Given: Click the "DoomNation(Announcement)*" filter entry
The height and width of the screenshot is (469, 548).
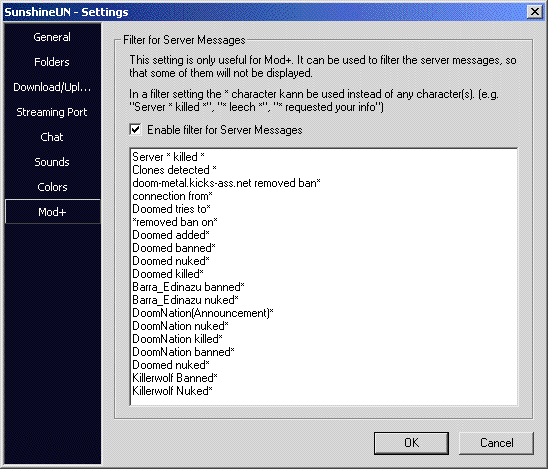Looking at the screenshot, I should pos(203,313).
